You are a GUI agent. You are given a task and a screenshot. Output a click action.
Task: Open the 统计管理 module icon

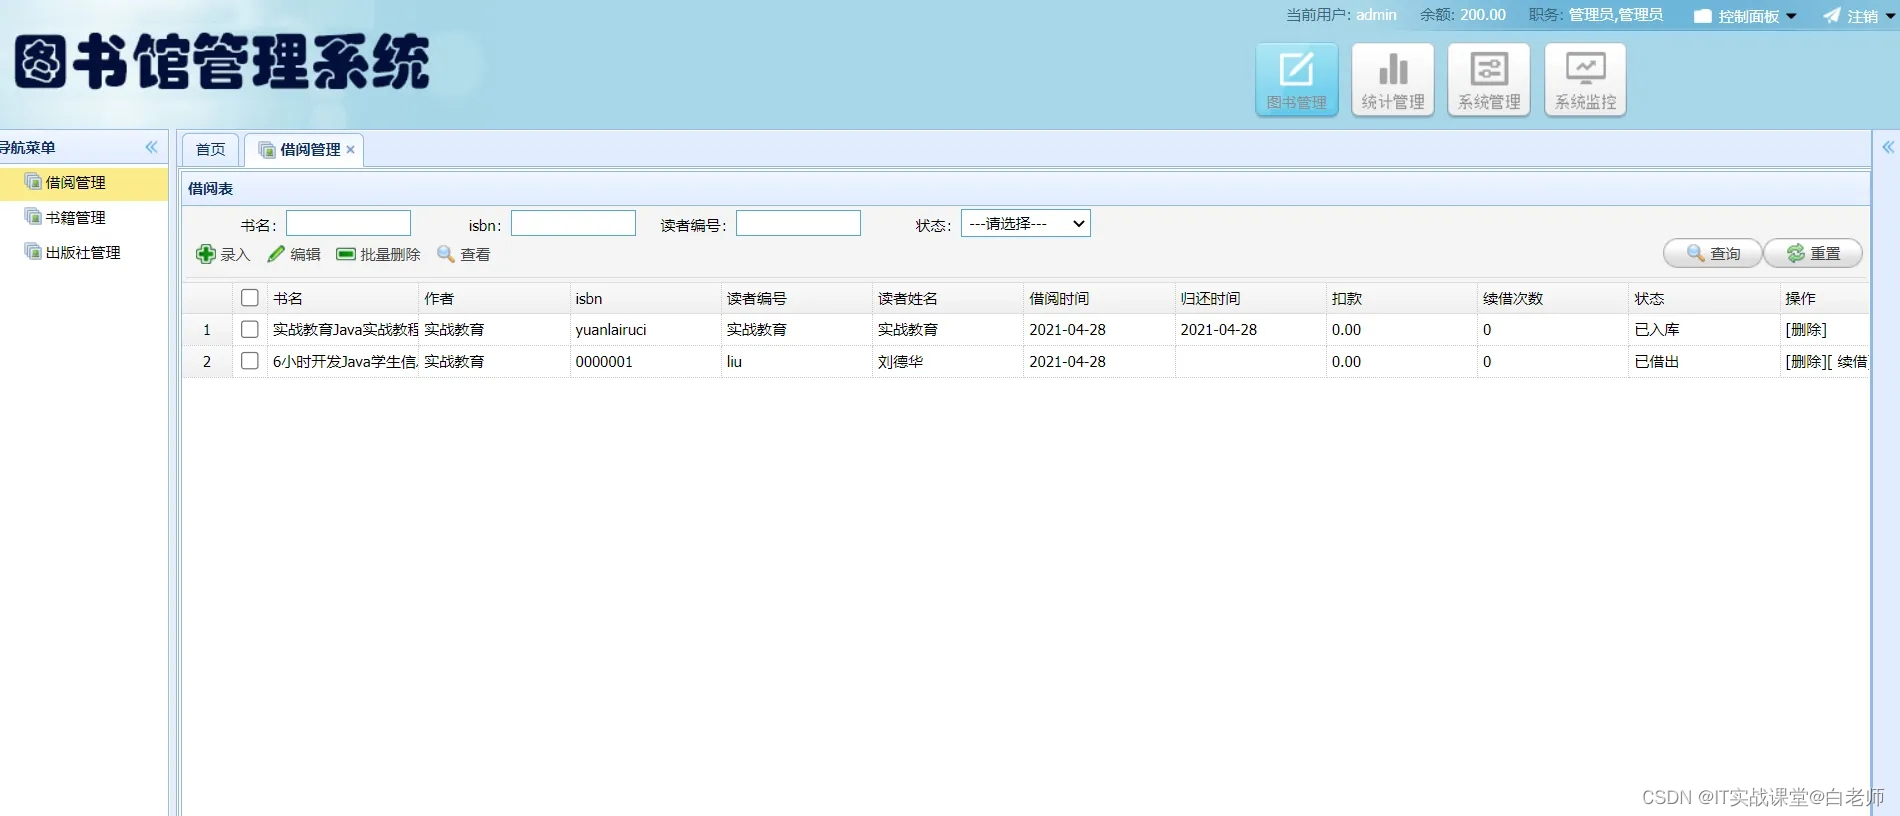coord(1392,80)
